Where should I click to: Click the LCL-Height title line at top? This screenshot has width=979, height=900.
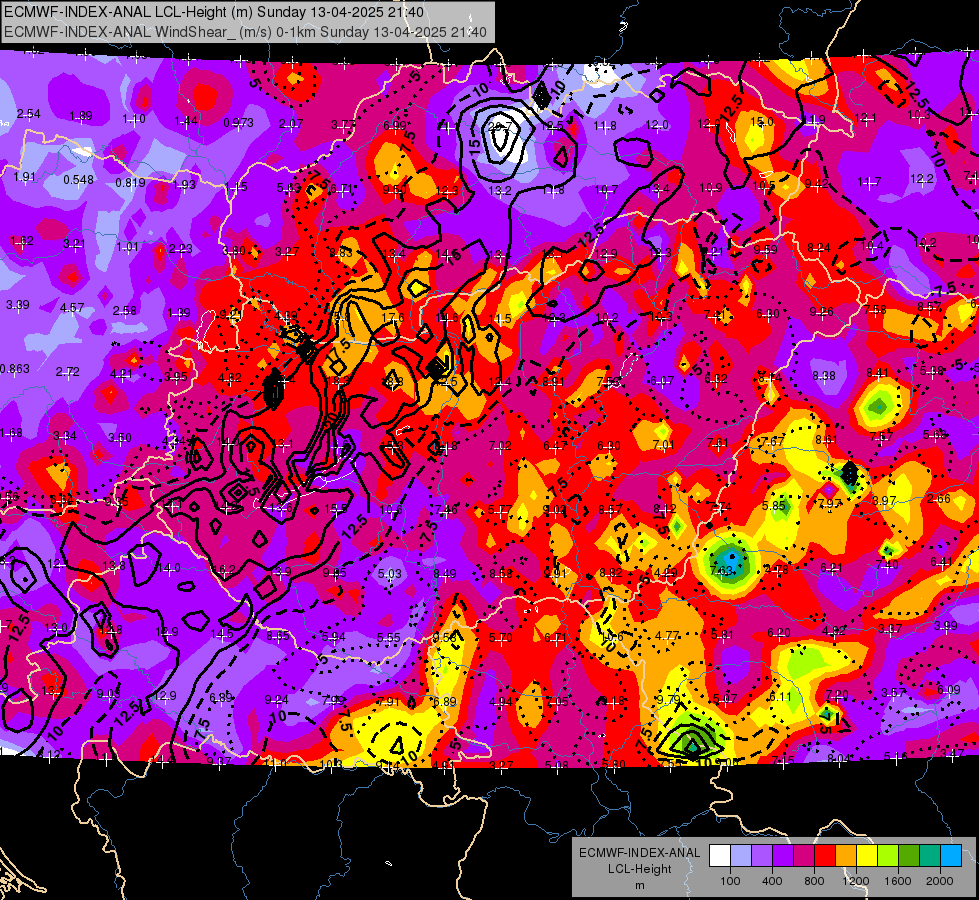[x=214, y=12]
